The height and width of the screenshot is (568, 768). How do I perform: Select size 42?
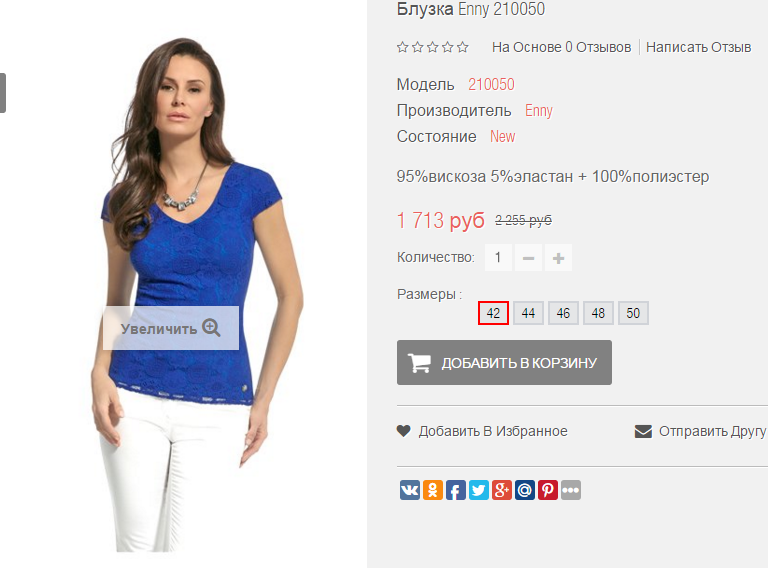tap(493, 313)
